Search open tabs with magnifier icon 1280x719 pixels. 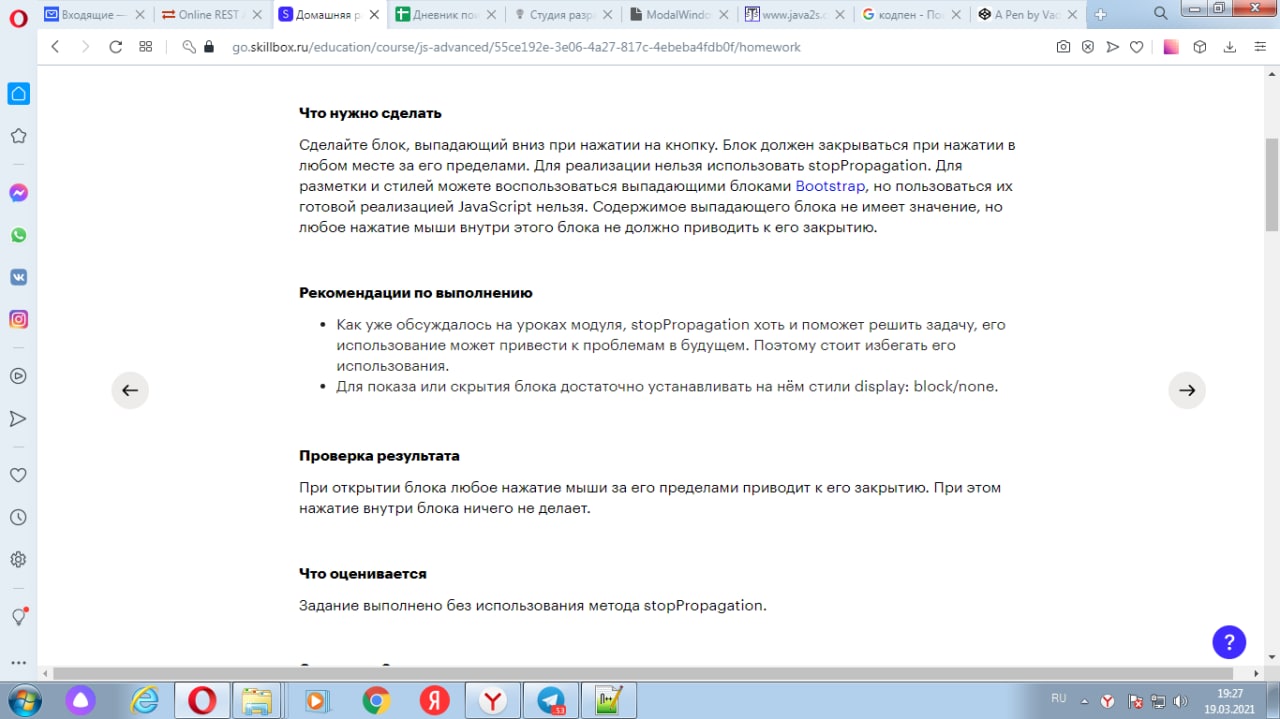click(1161, 14)
